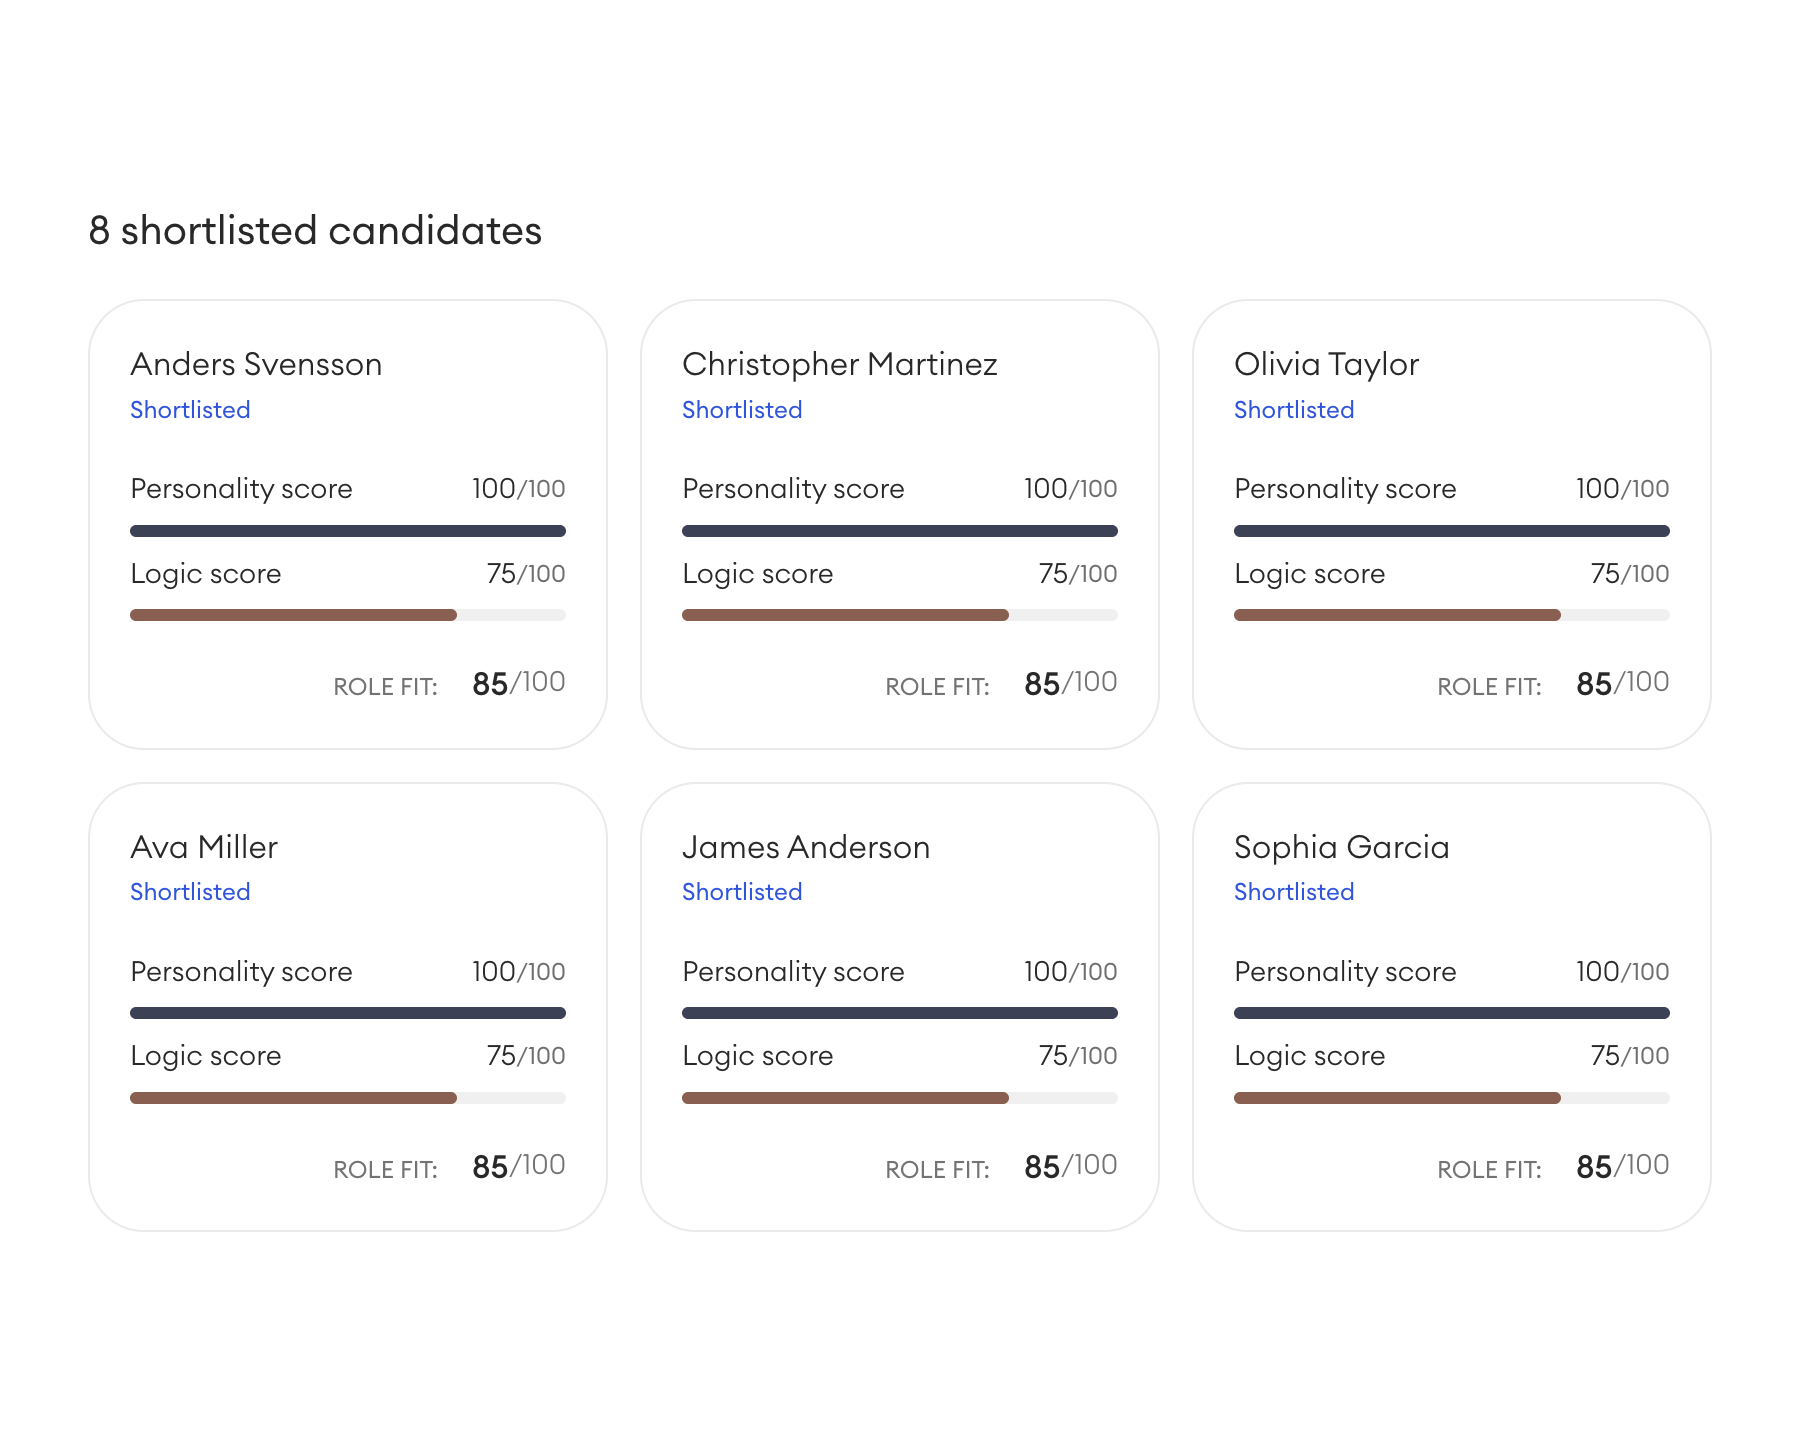The height and width of the screenshot is (1442, 1794).
Task: Select the Sophia Garcia candidate name
Action: (x=1341, y=847)
